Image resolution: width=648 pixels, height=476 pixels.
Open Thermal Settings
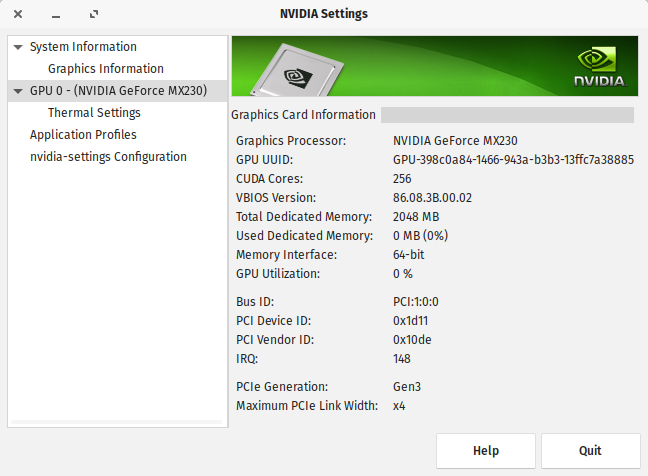(94, 113)
